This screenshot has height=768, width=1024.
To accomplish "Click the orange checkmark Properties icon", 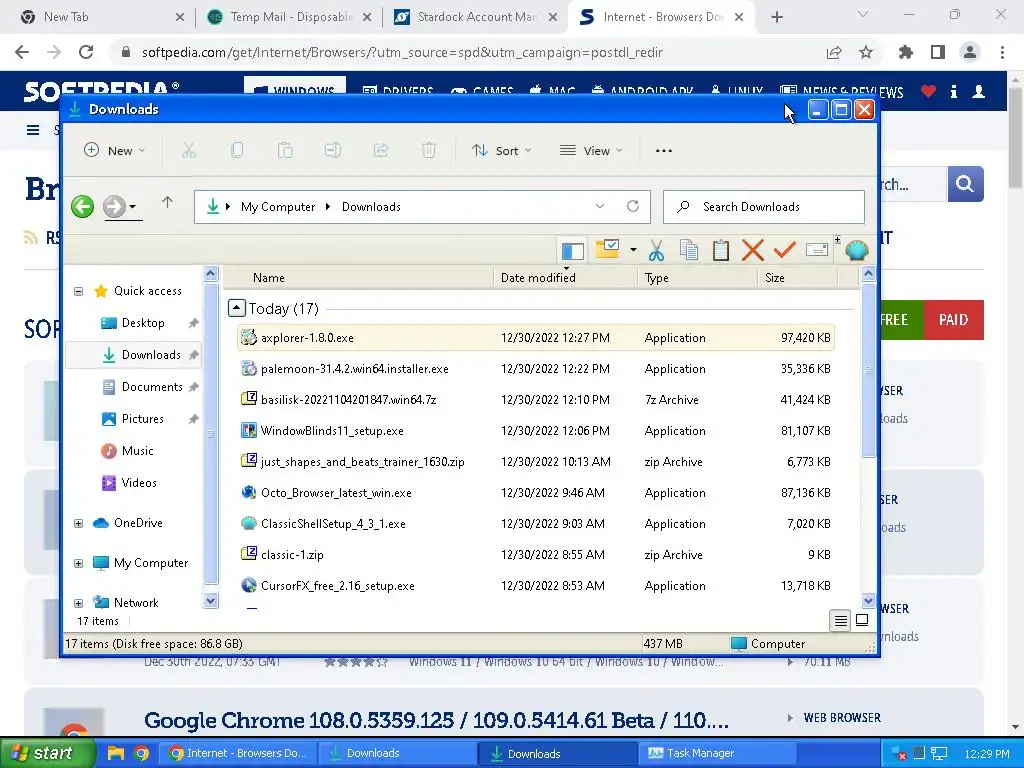I will point(784,250).
